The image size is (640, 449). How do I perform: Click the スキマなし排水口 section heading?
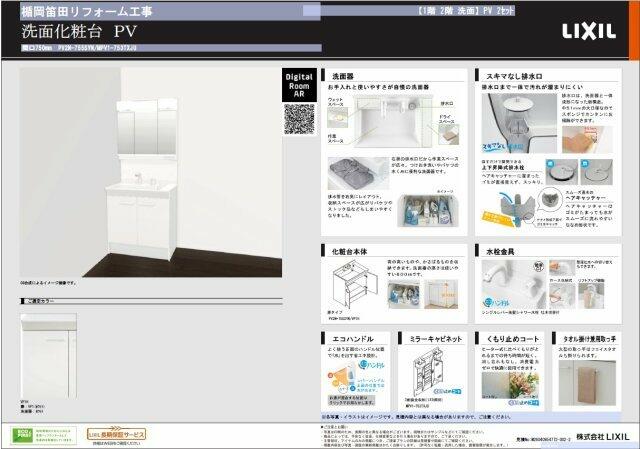click(514, 76)
